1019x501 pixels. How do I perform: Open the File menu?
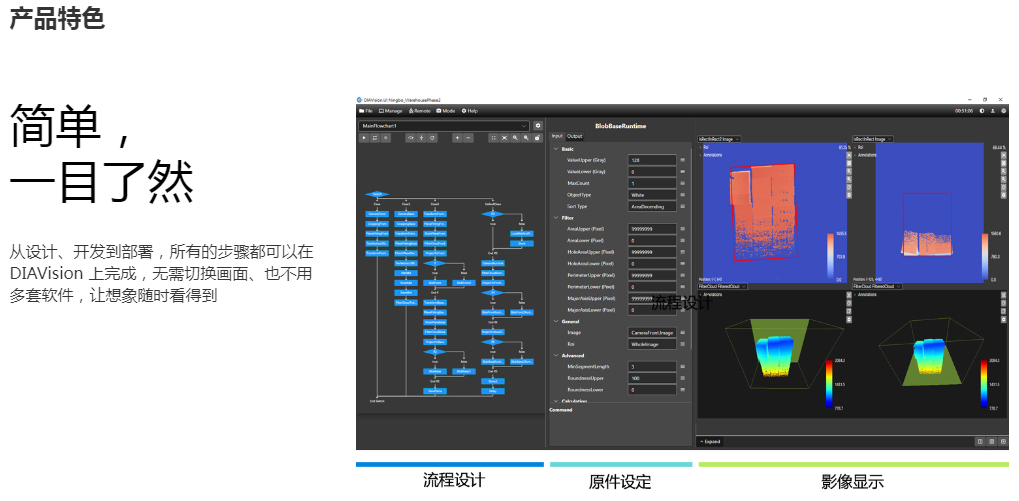[367, 111]
